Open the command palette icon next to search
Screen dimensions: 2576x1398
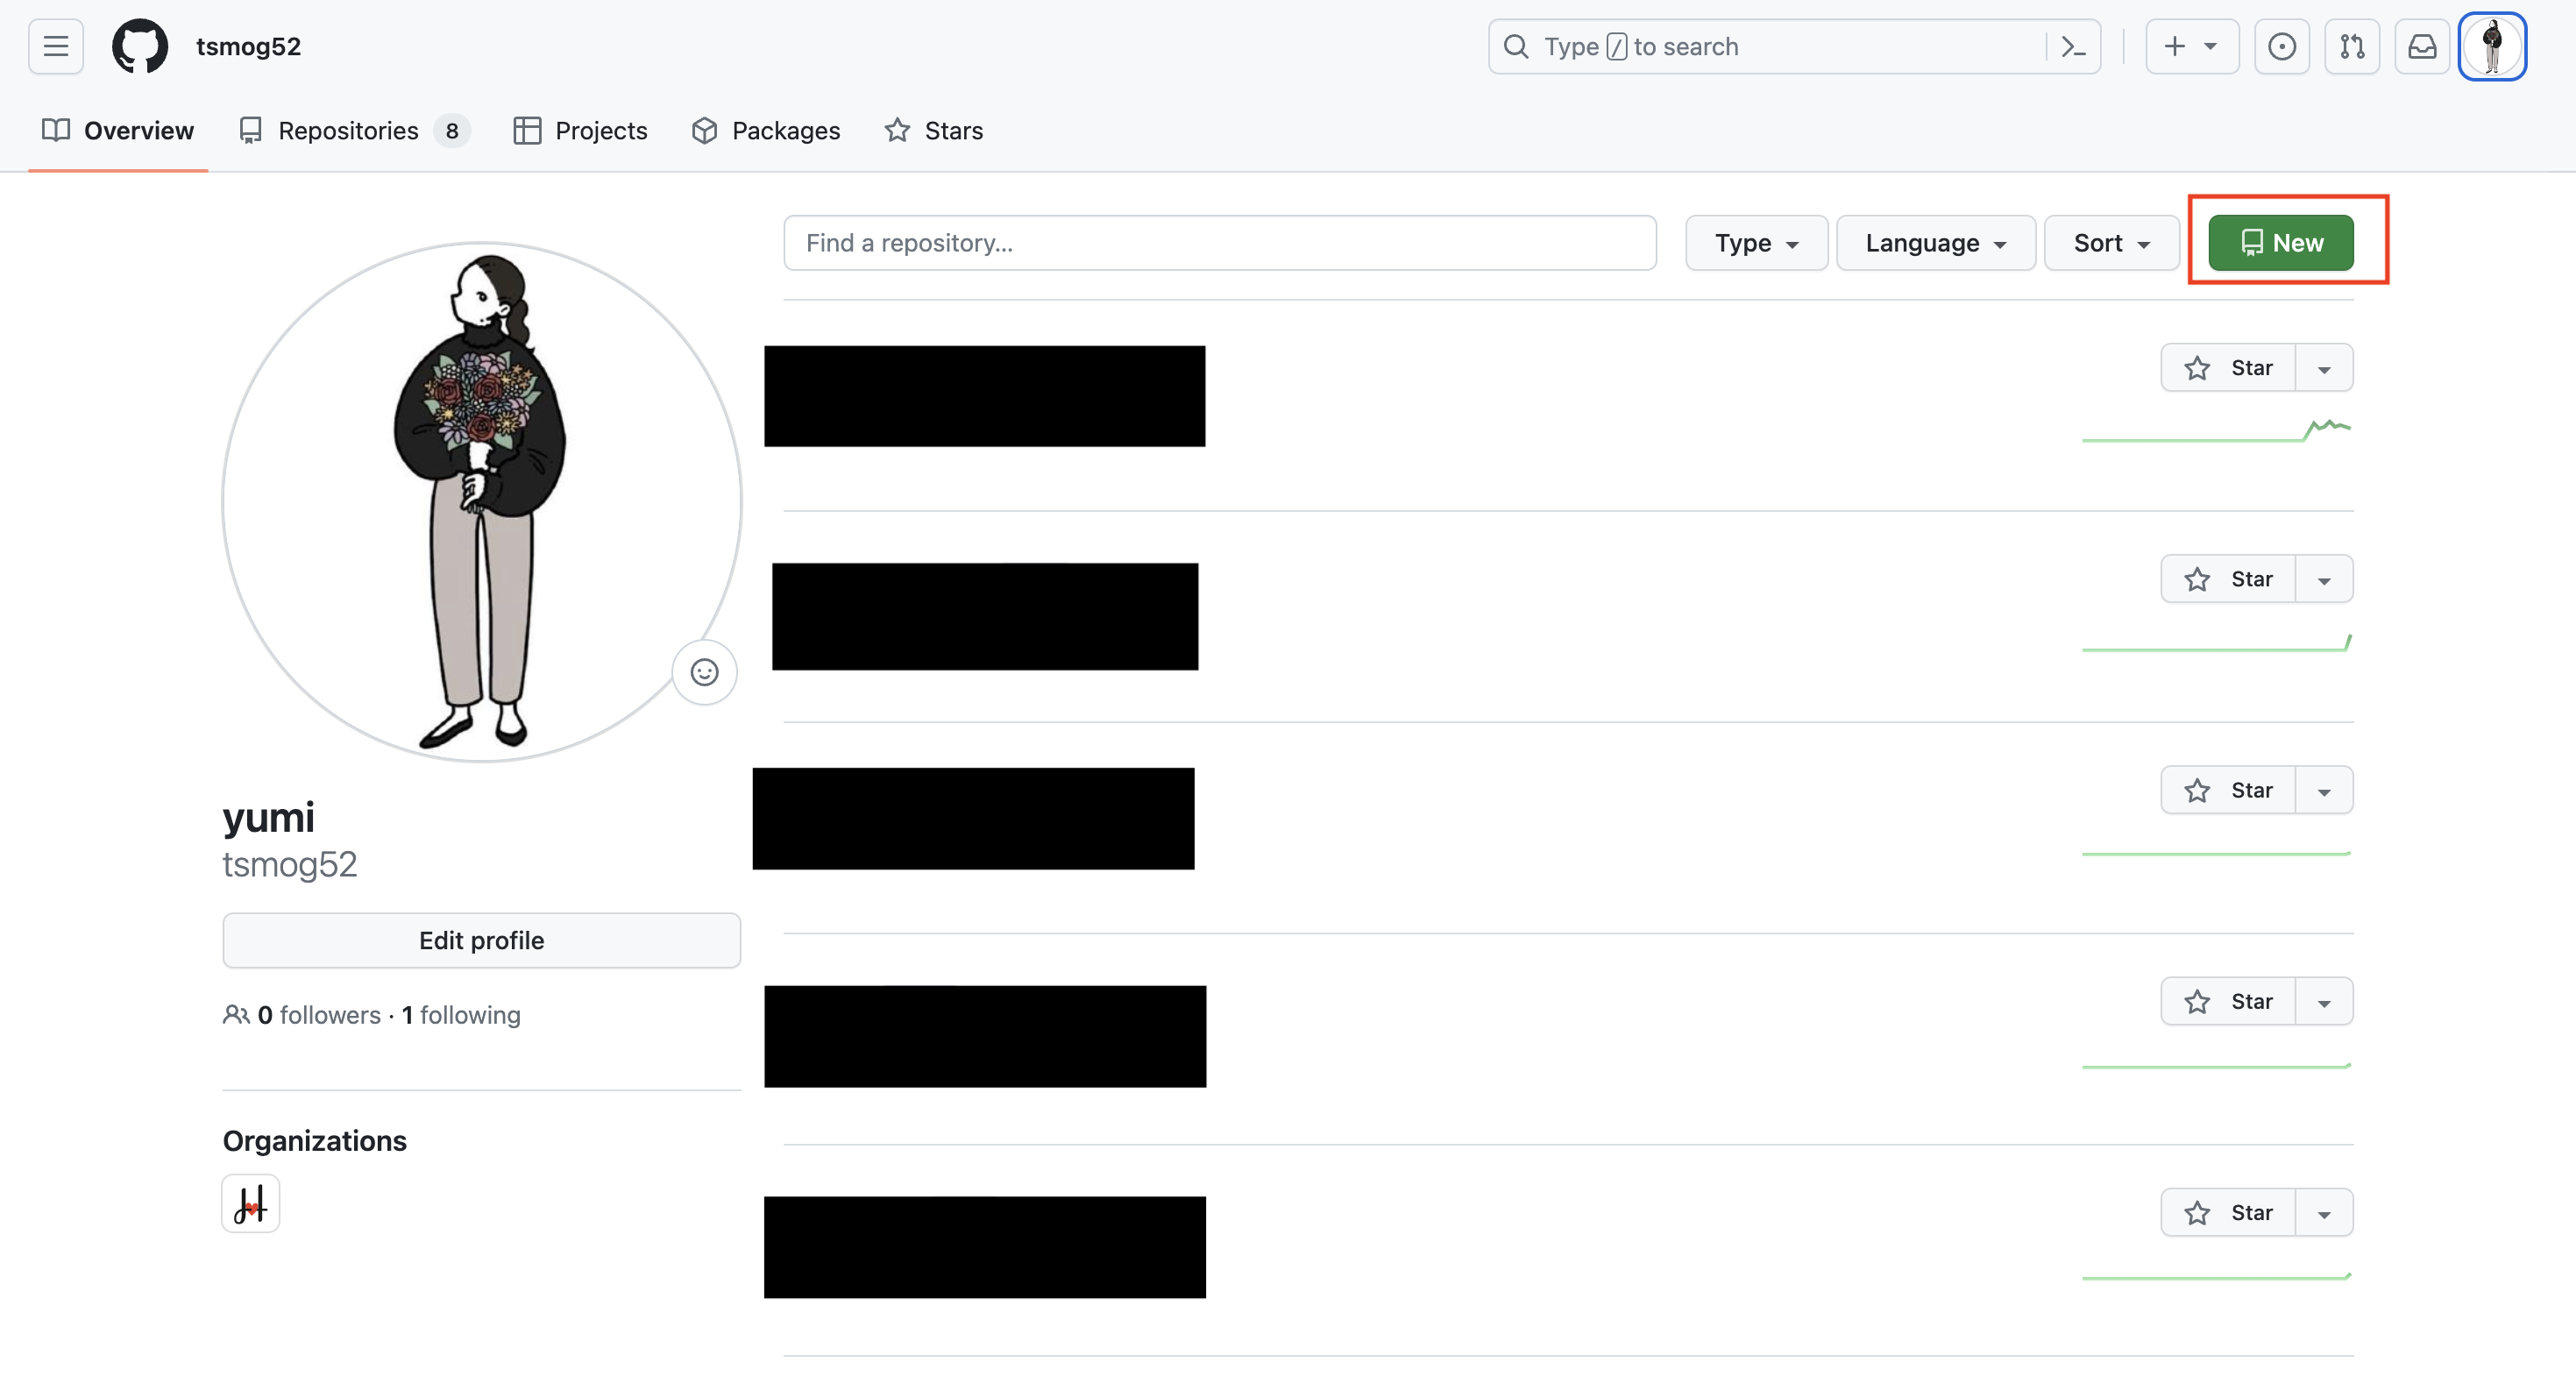(2072, 46)
